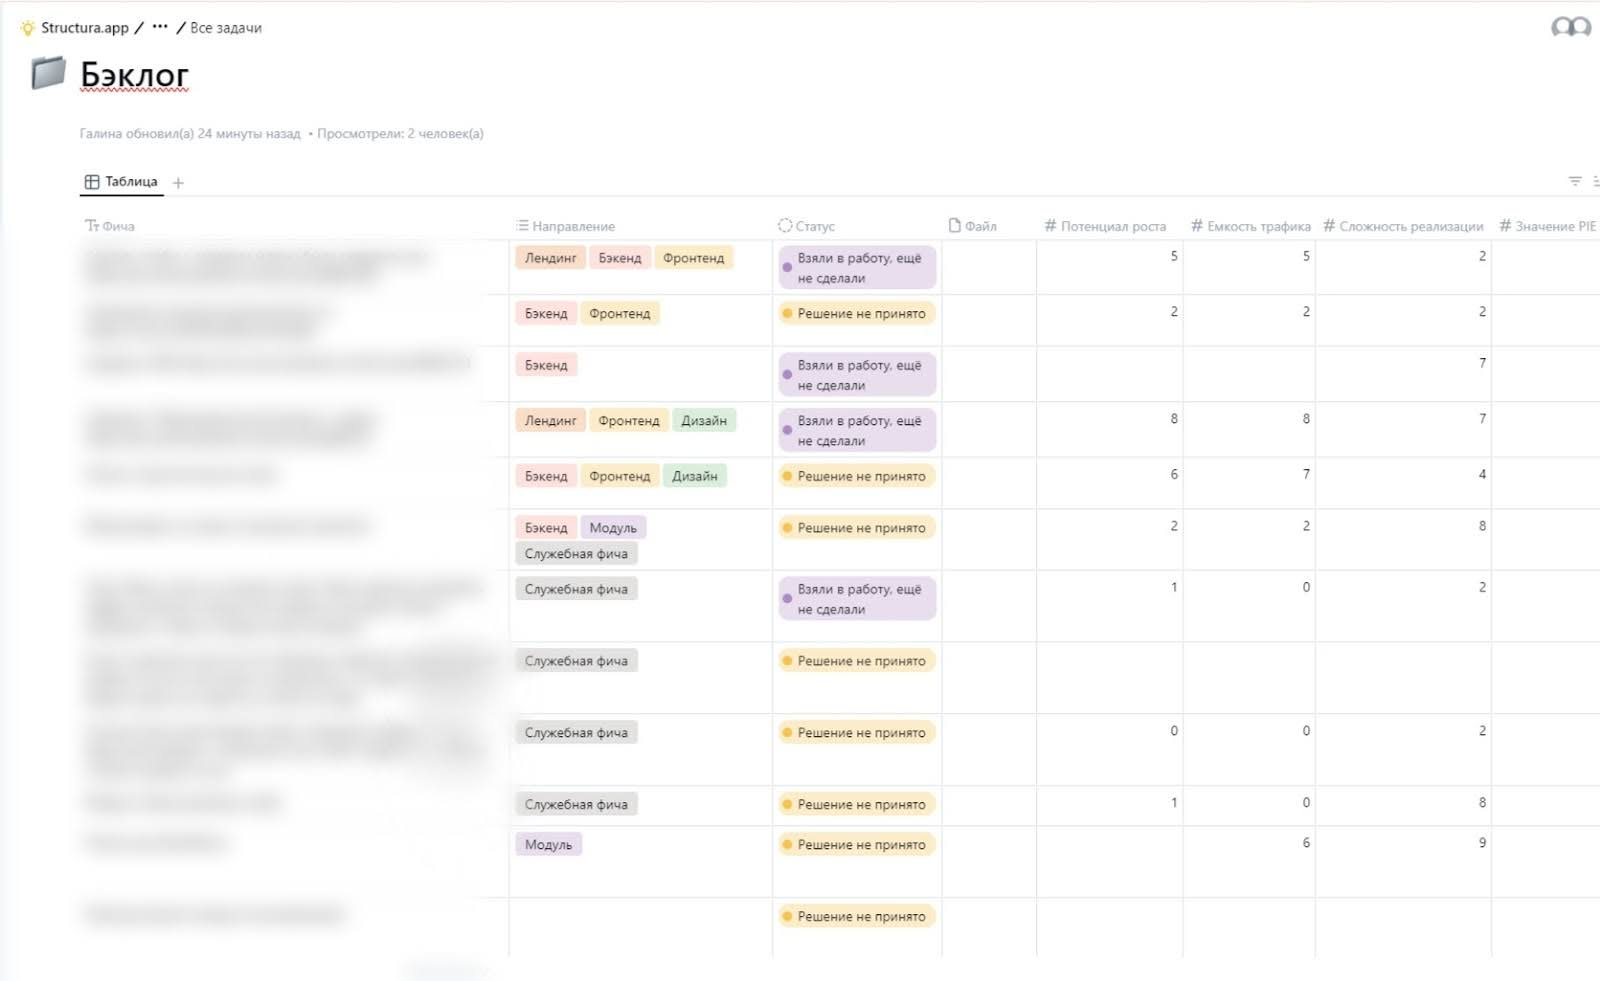Click the cell with value 9 in Сложность реализации

coord(1482,843)
